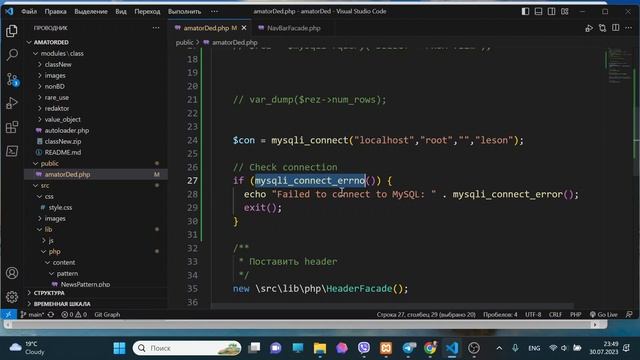Viewport: 640px width, 360px height.
Task: Open the Выделение menu
Action: 91,11
